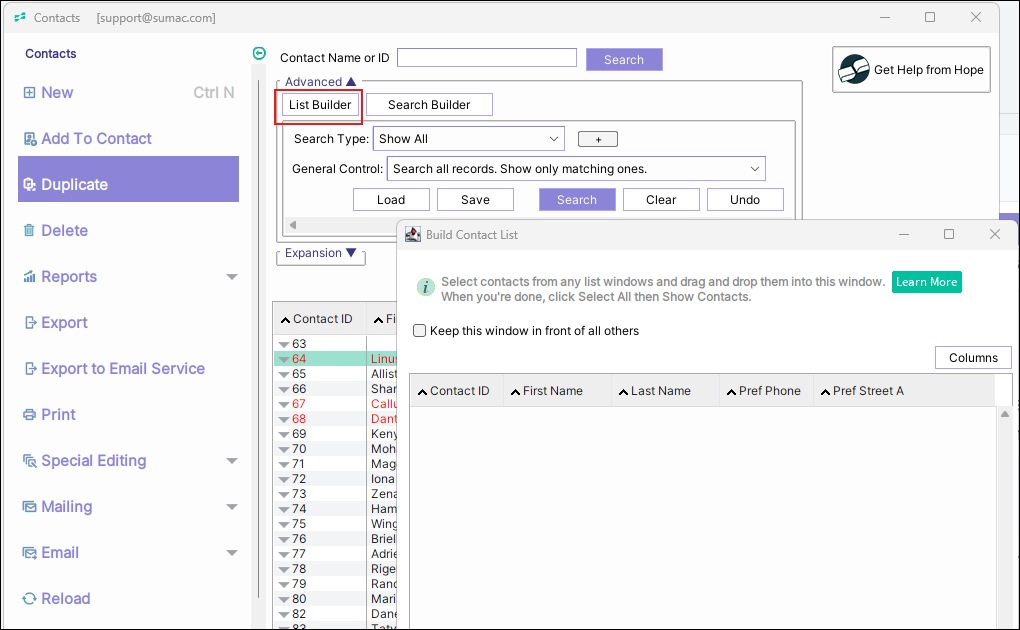Open the List Builder tab

pyautogui.click(x=319, y=105)
